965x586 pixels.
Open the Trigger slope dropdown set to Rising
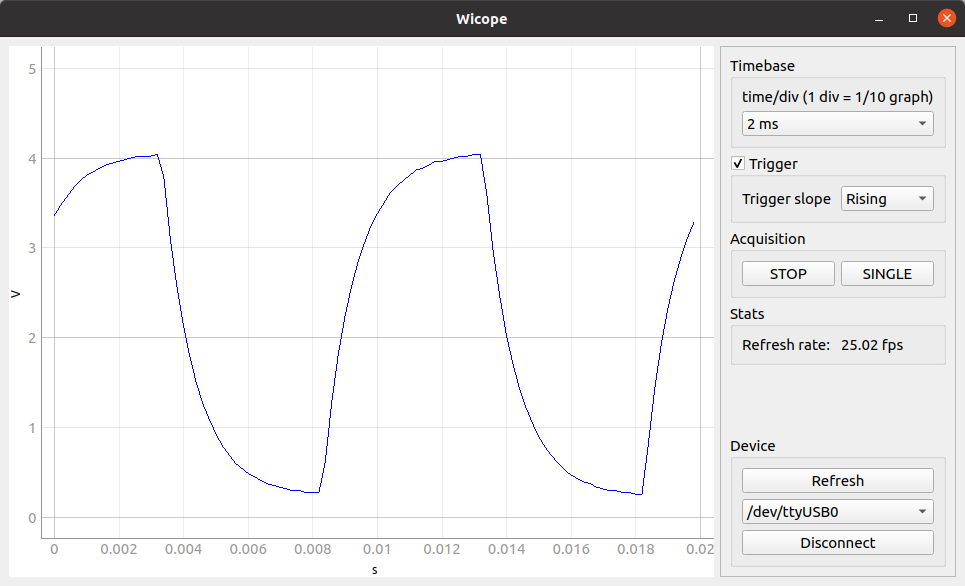pyautogui.click(x=887, y=198)
